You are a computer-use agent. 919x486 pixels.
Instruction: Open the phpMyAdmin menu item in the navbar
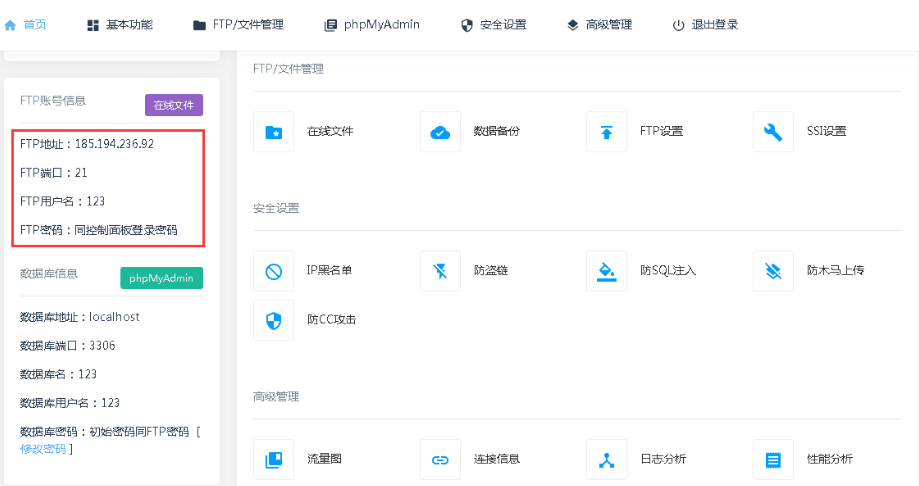[x=382, y=25]
